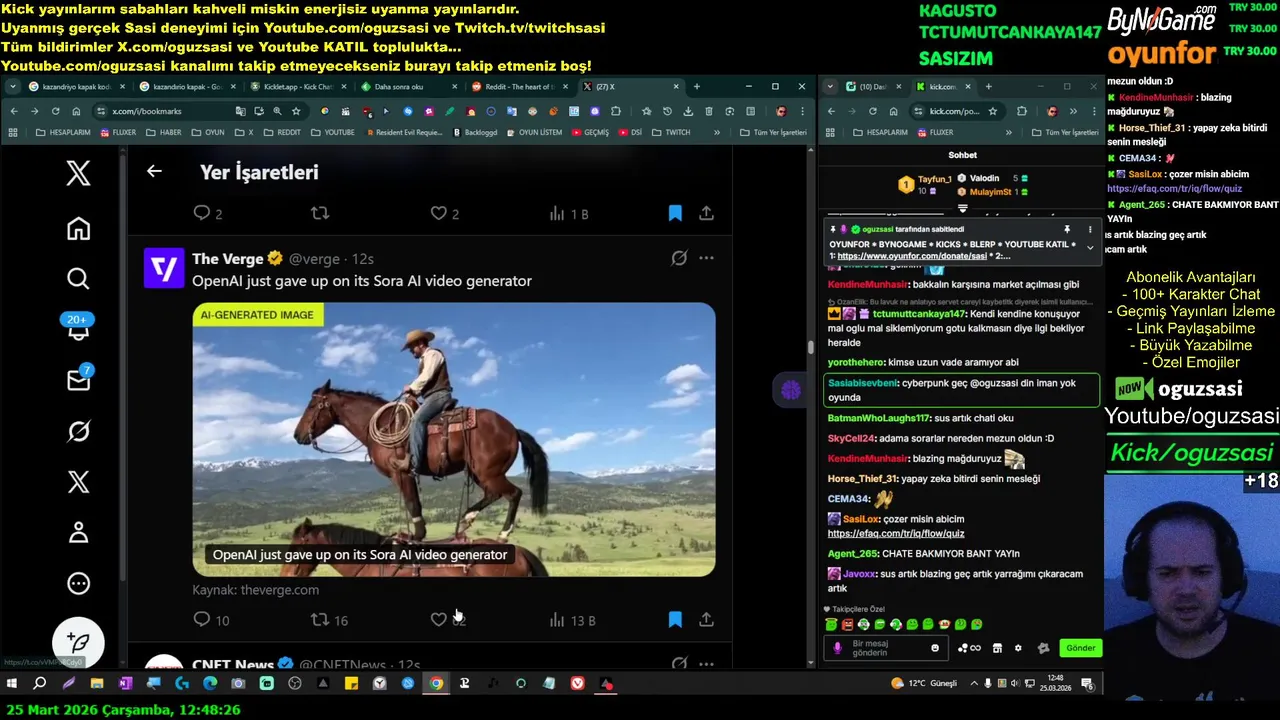The width and height of the screenshot is (1280, 720).
Task: Unpin the pinned chat message
Action: [1067, 230]
